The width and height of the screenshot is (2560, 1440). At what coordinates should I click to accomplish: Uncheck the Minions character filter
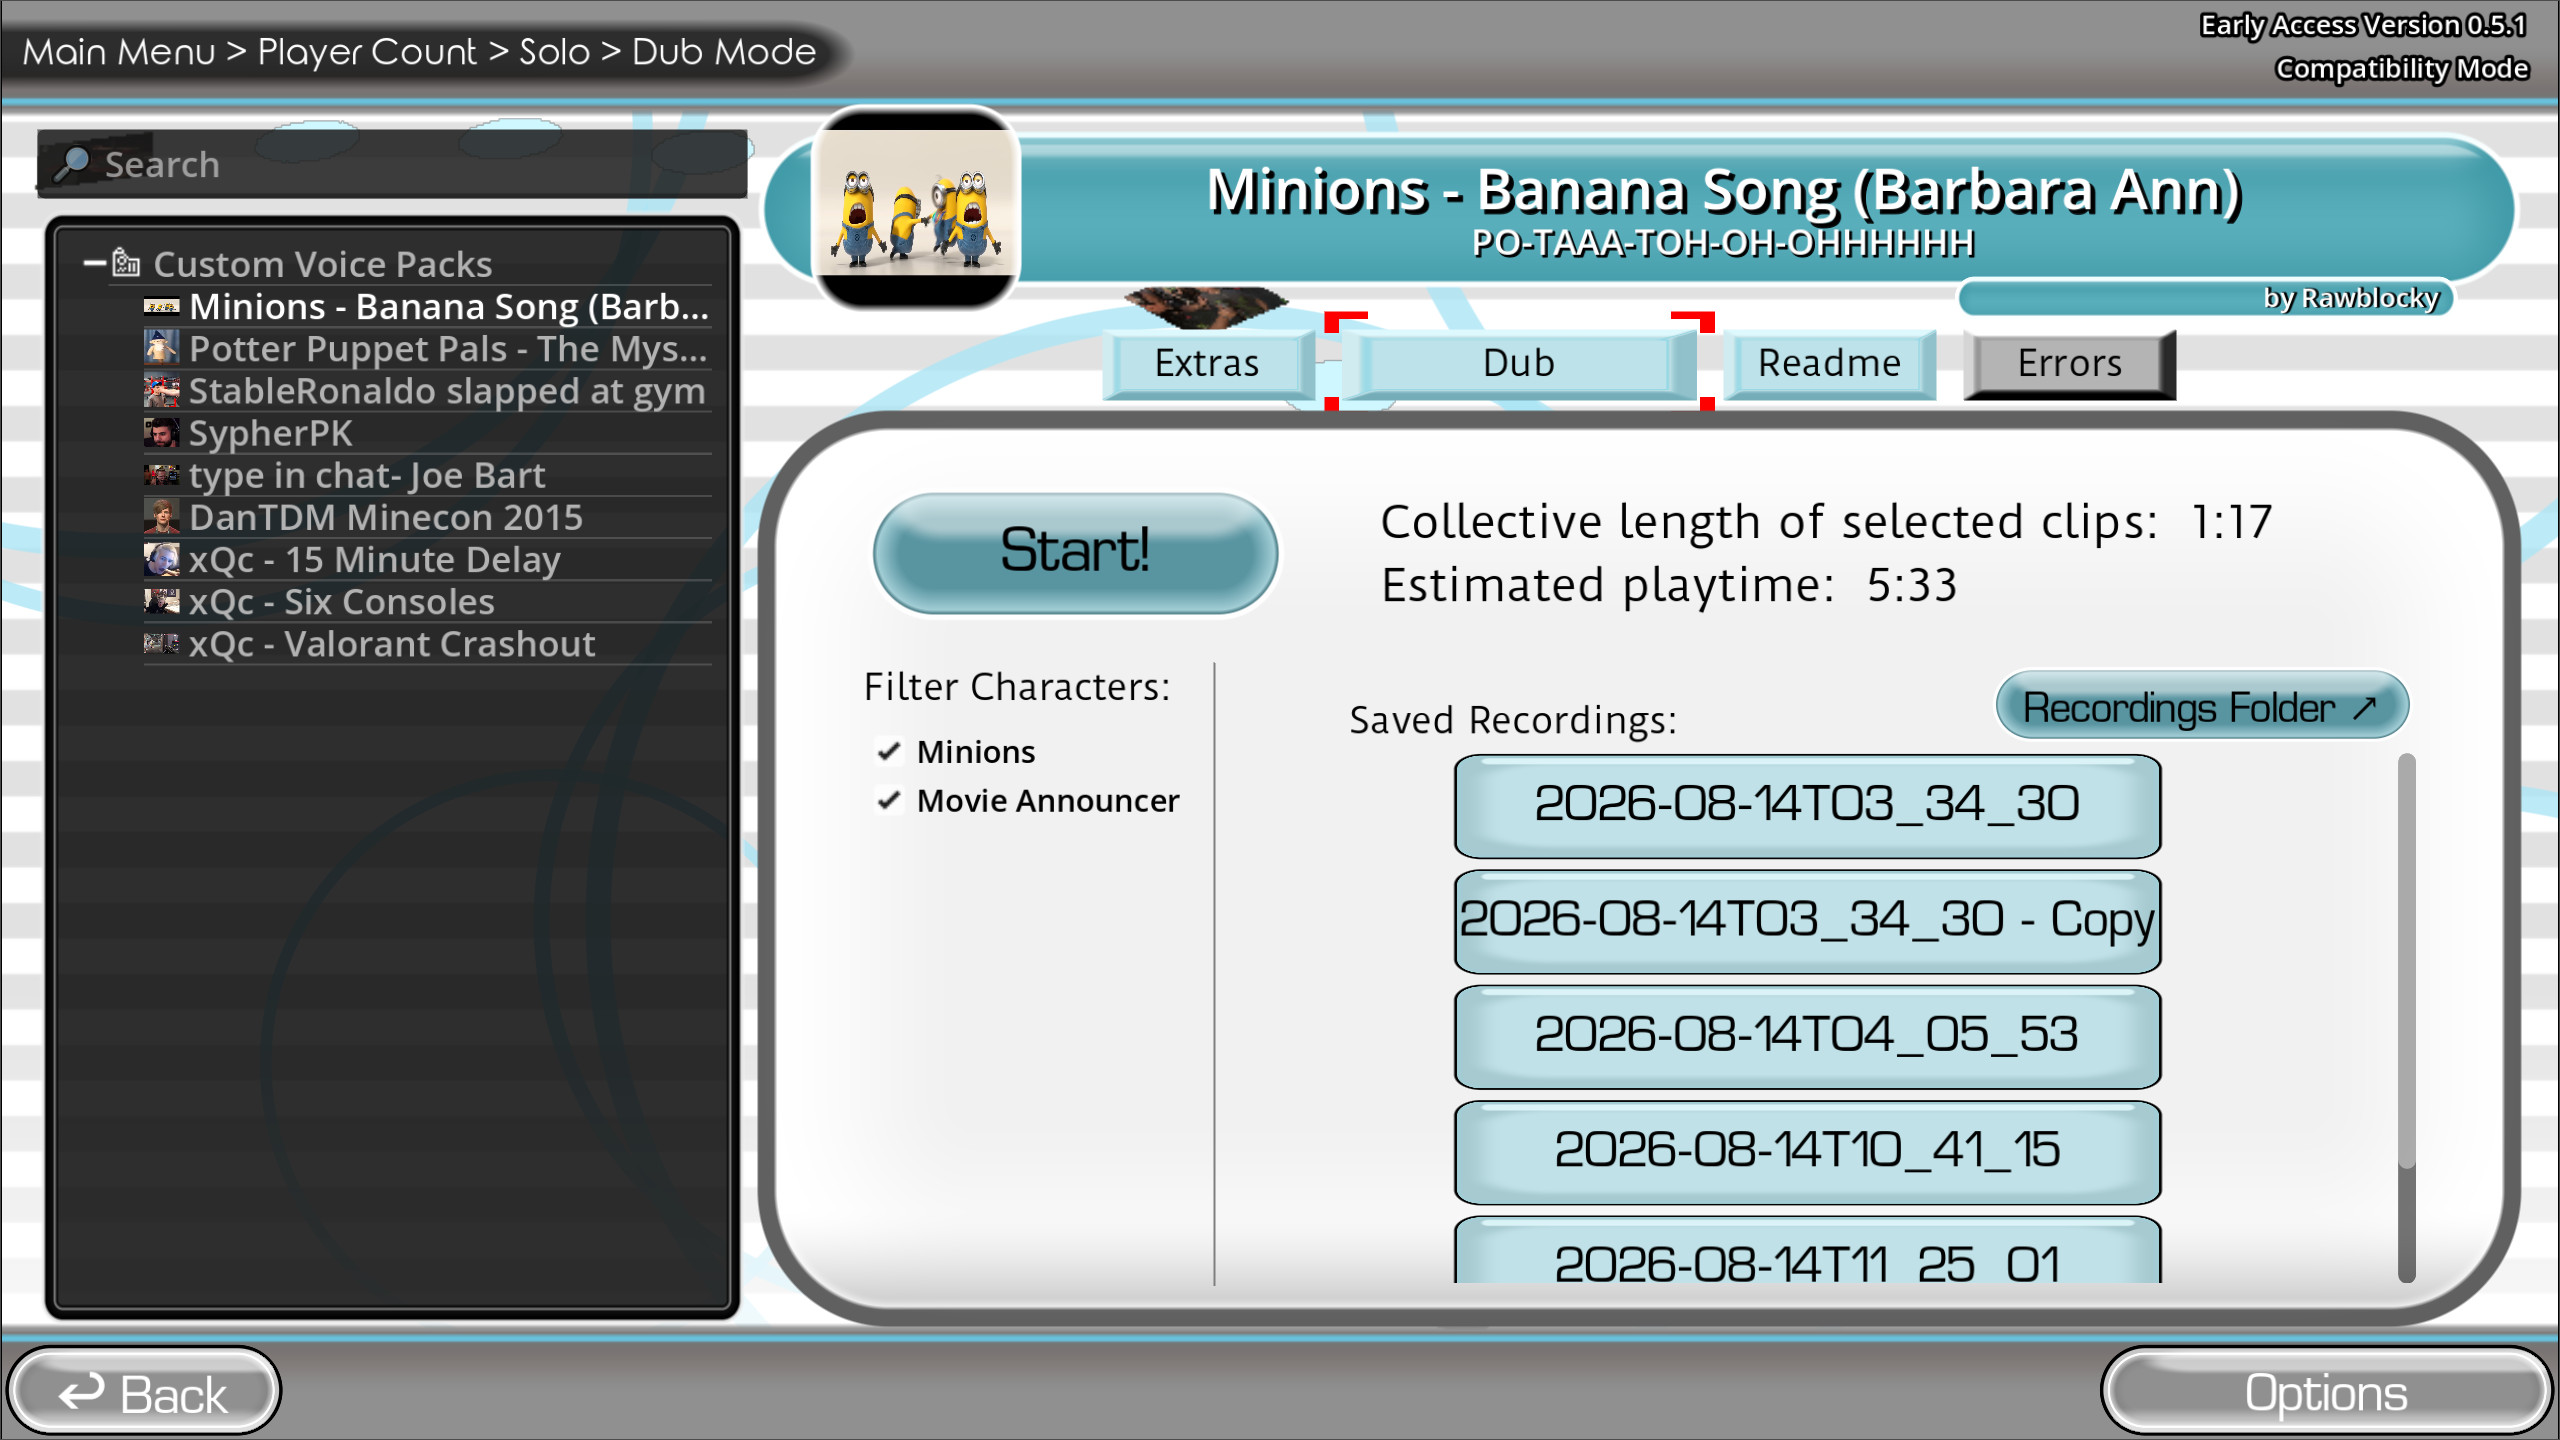pyautogui.click(x=888, y=751)
